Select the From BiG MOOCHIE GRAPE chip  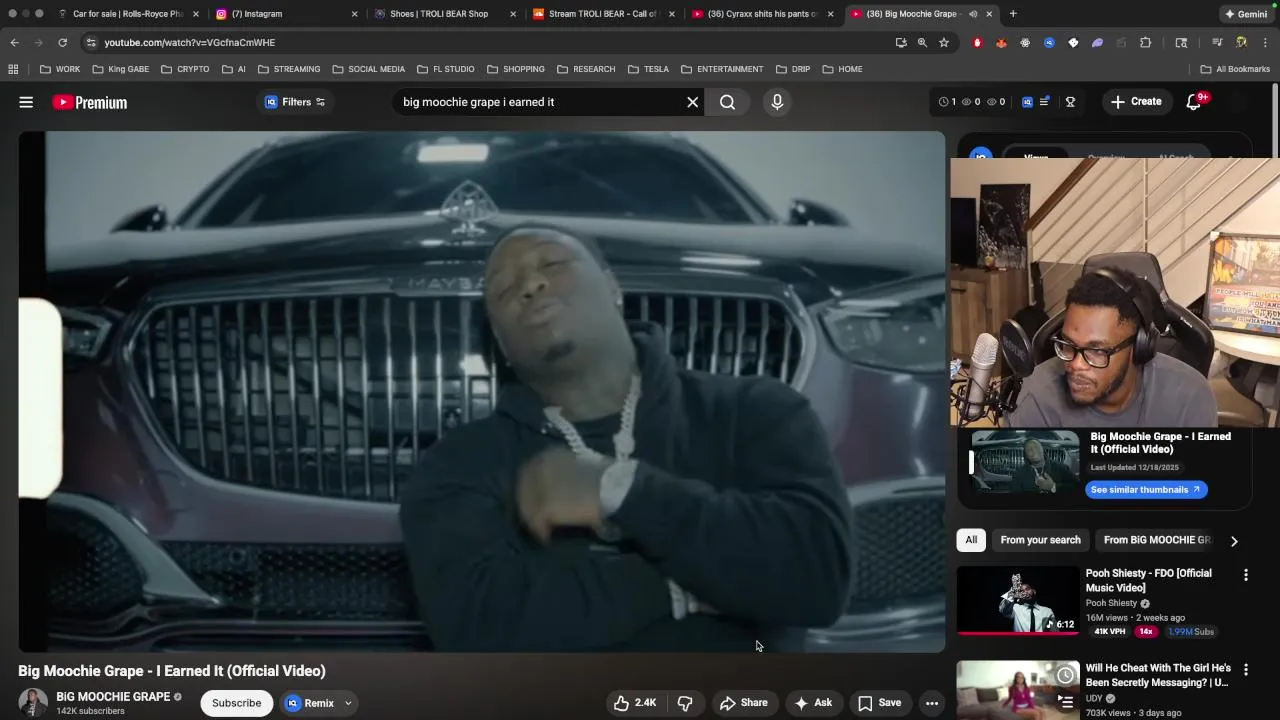[x=1157, y=540]
